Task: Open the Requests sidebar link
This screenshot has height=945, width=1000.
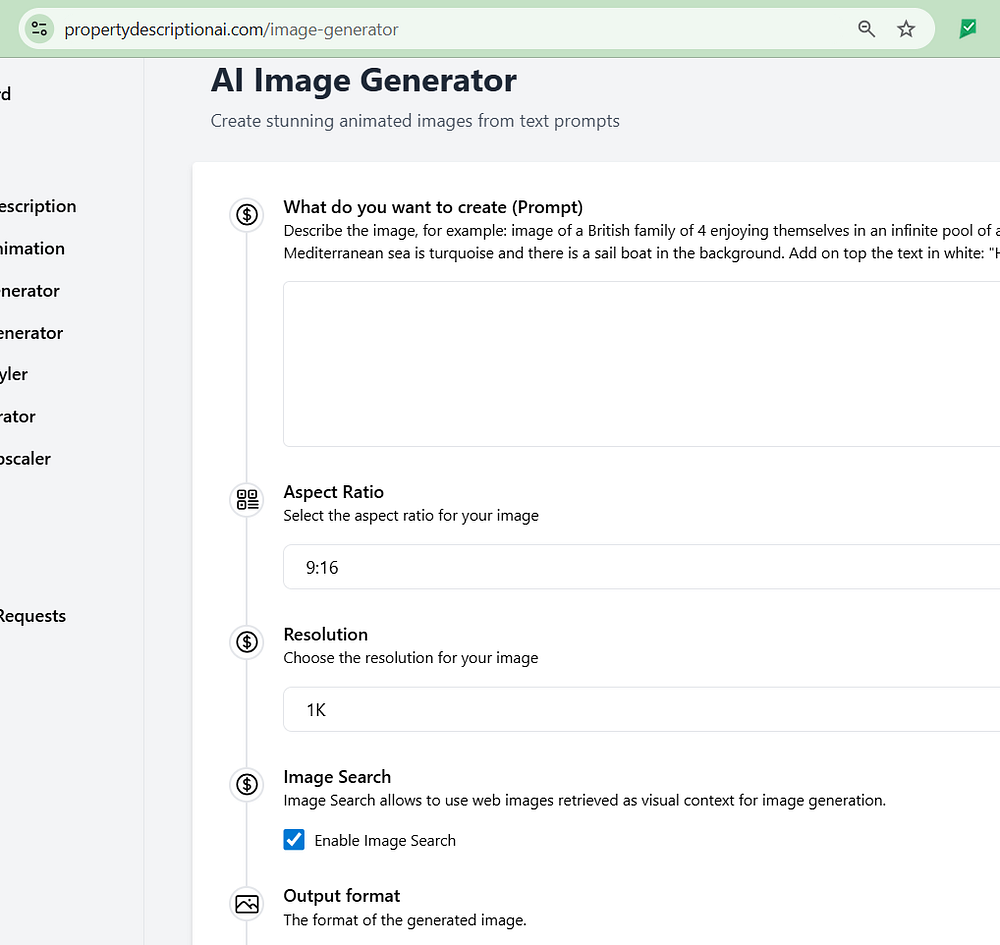Action: [x=32, y=616]
